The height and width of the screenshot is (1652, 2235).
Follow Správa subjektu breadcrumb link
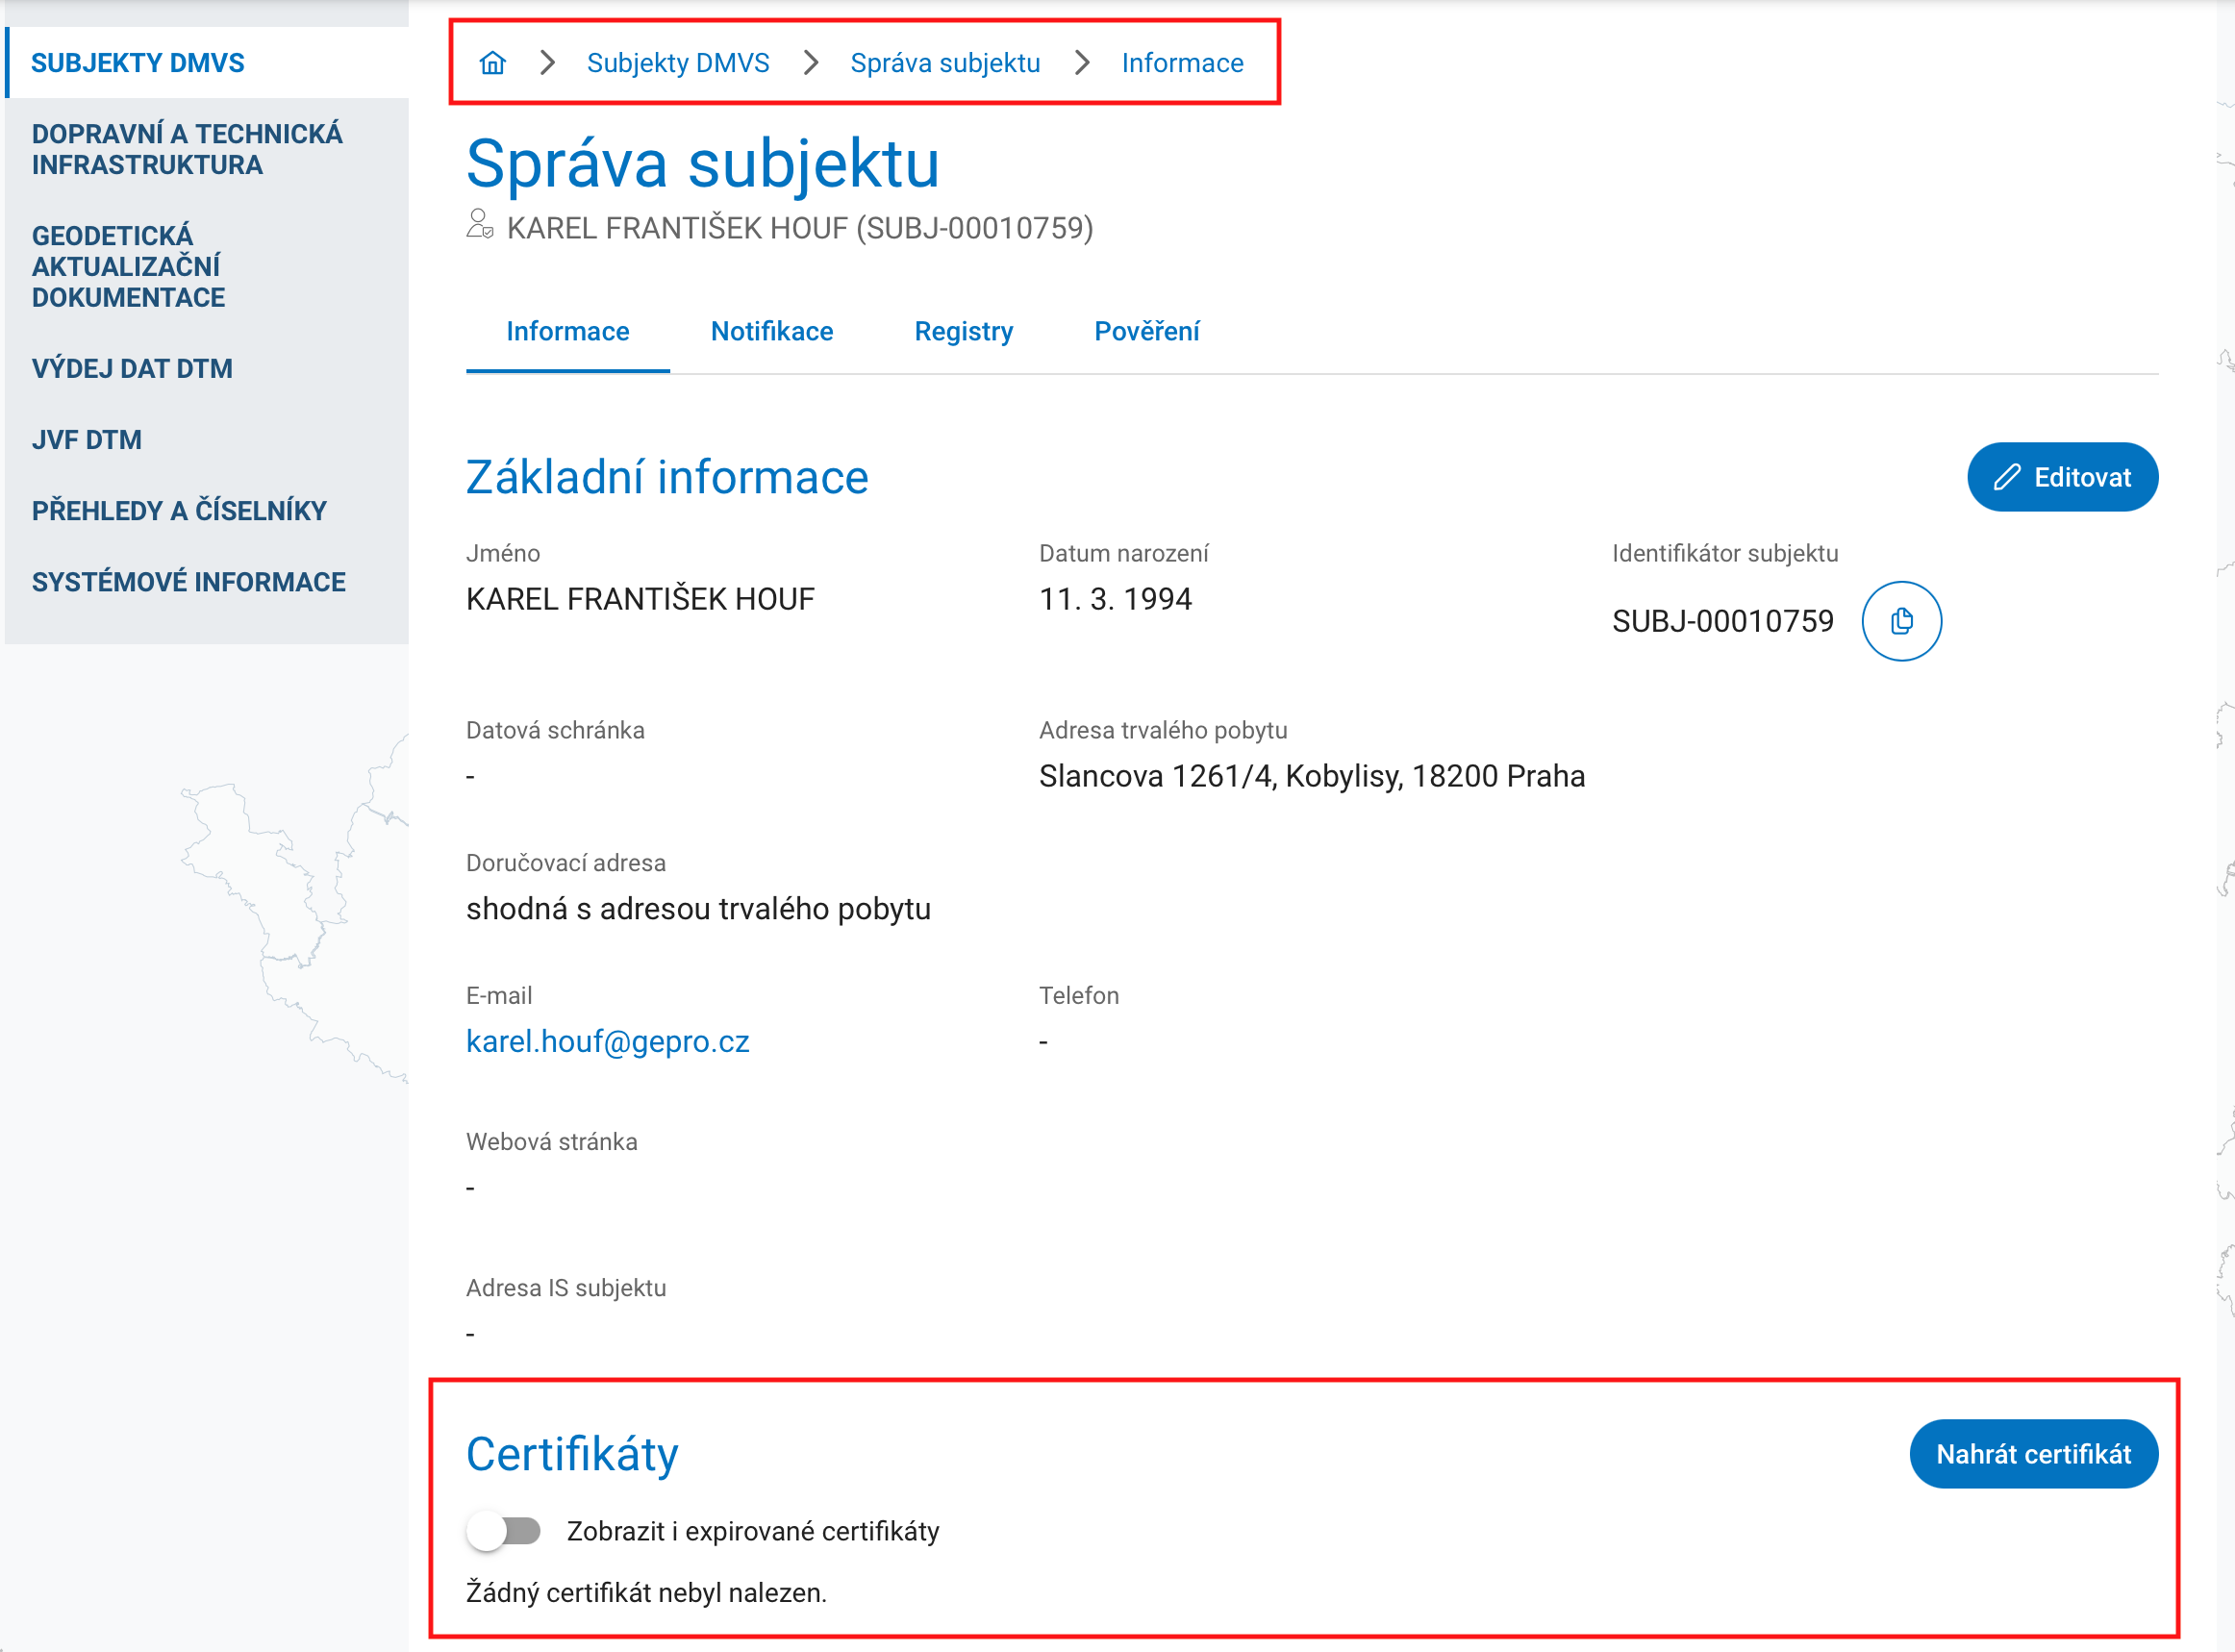point(945,63)
